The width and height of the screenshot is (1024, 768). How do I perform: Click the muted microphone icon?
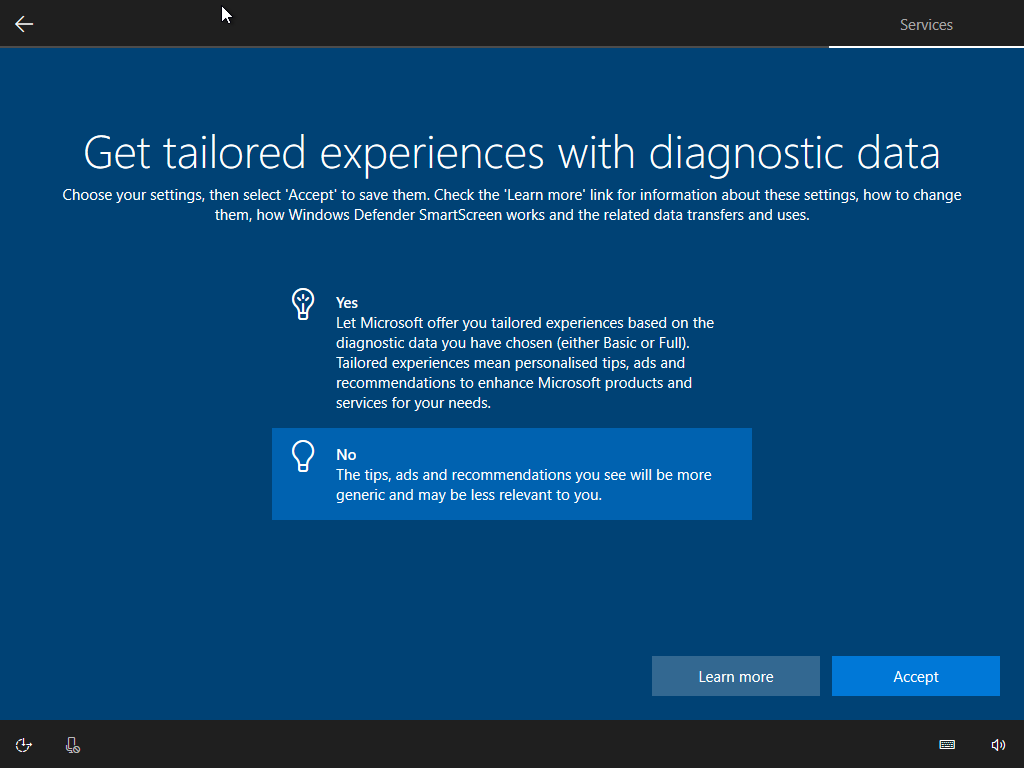pyautogui.click(x=73, y=745)
